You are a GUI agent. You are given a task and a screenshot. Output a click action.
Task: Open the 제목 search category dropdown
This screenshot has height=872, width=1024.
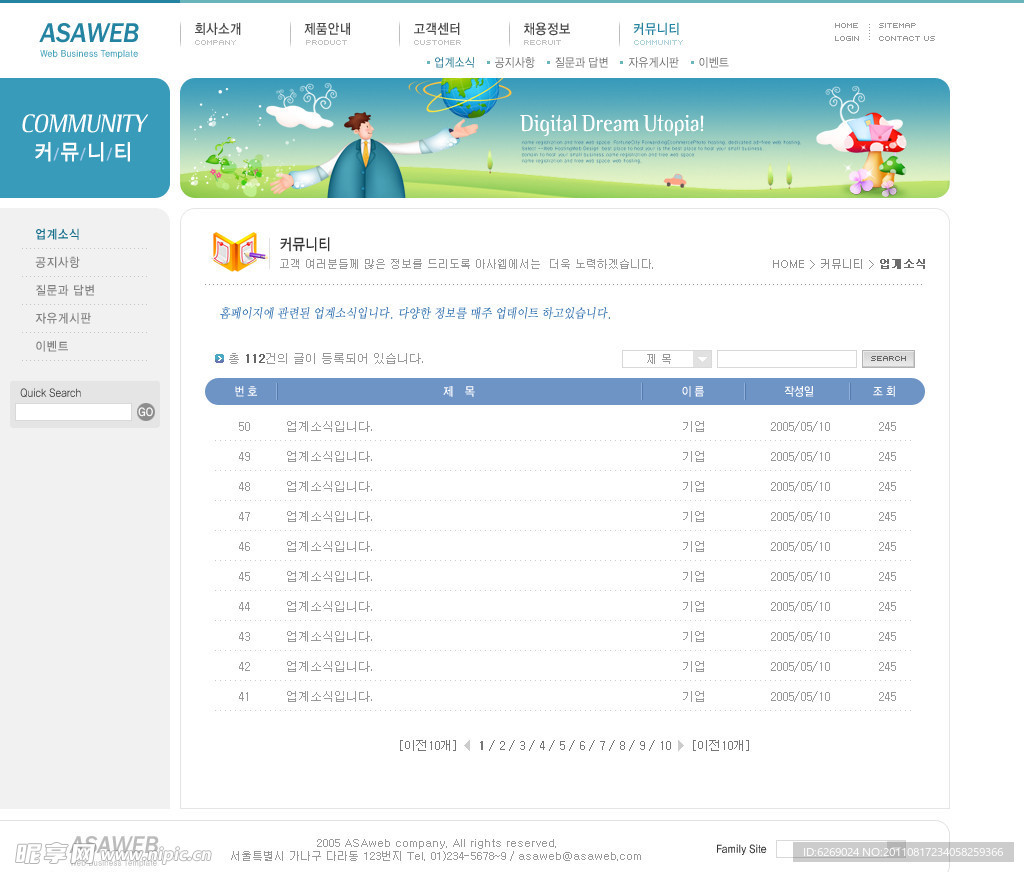pyautogui.click(x=666, y=359)
